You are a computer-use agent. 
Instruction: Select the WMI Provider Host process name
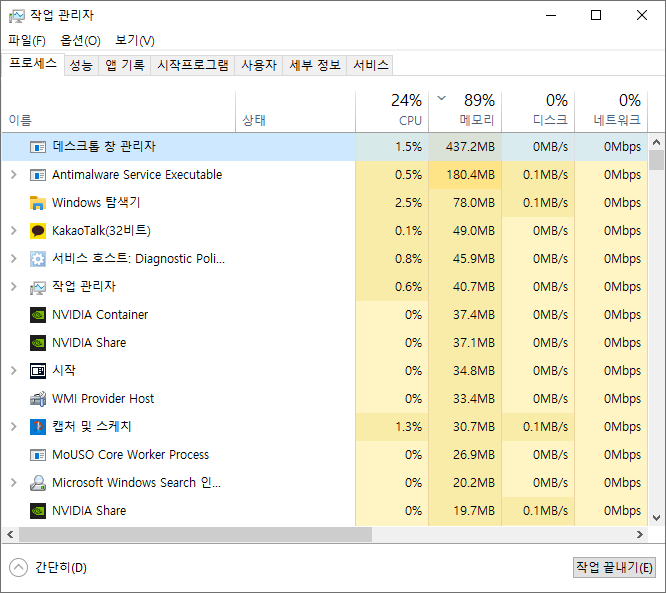click(103, 399)
